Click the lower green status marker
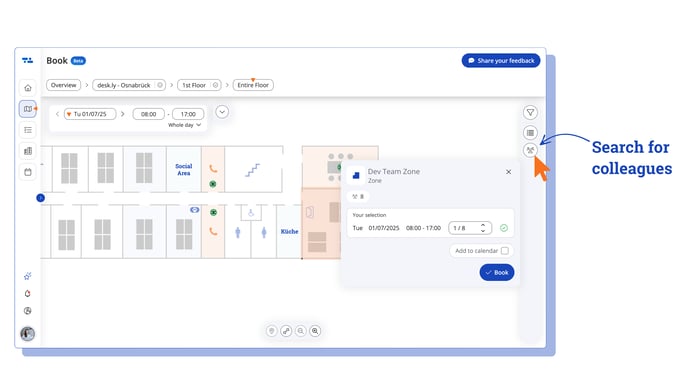Screen dimensions: 688x387 [213, 212]
